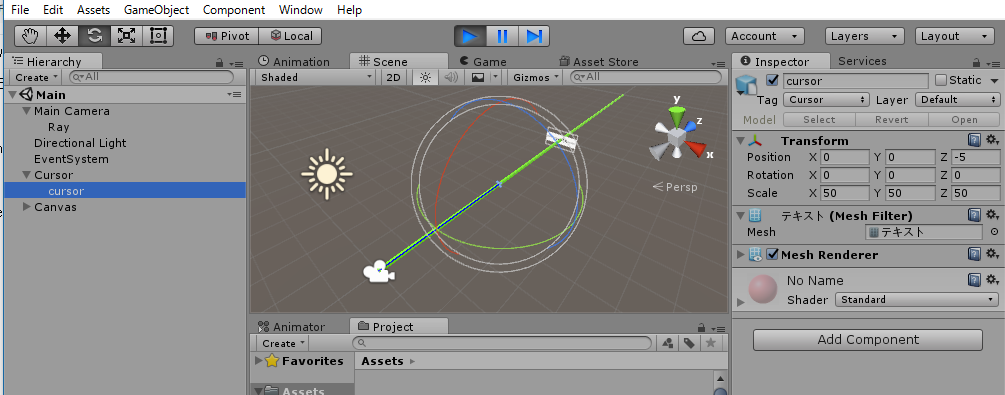1005x395 pixels.
Task: Select the Scale tool
Action: click(x=126, y=36)
